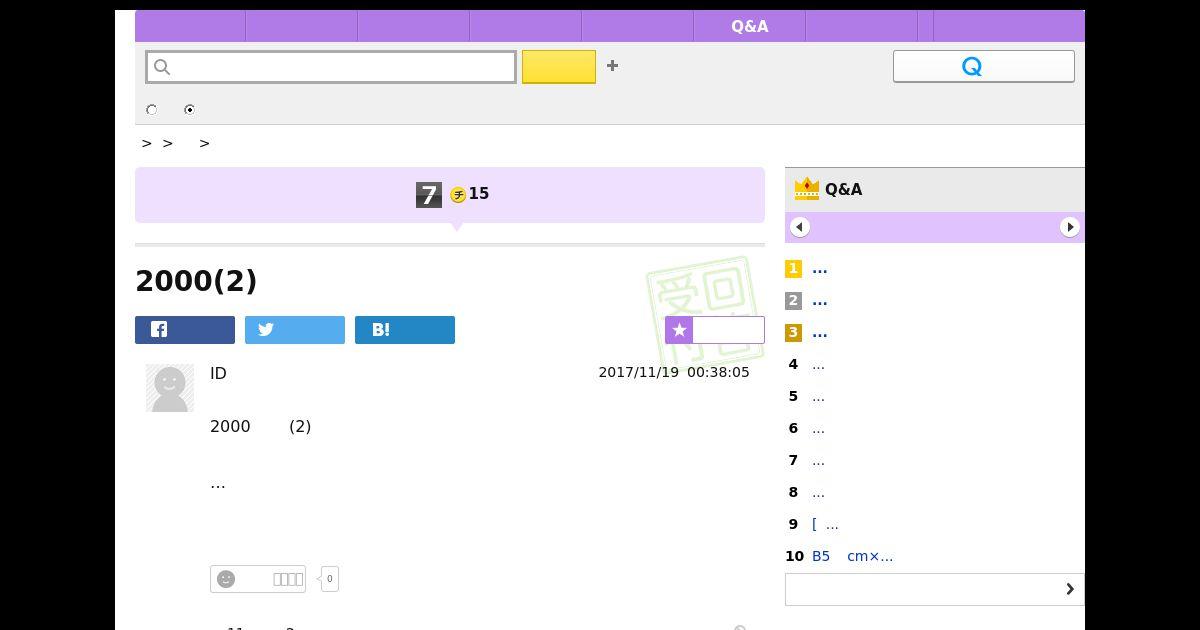Viewport: 1200px width, 630px height.
Task: Go to next ranking with right arrow
Action: [x=1070, y=227]
